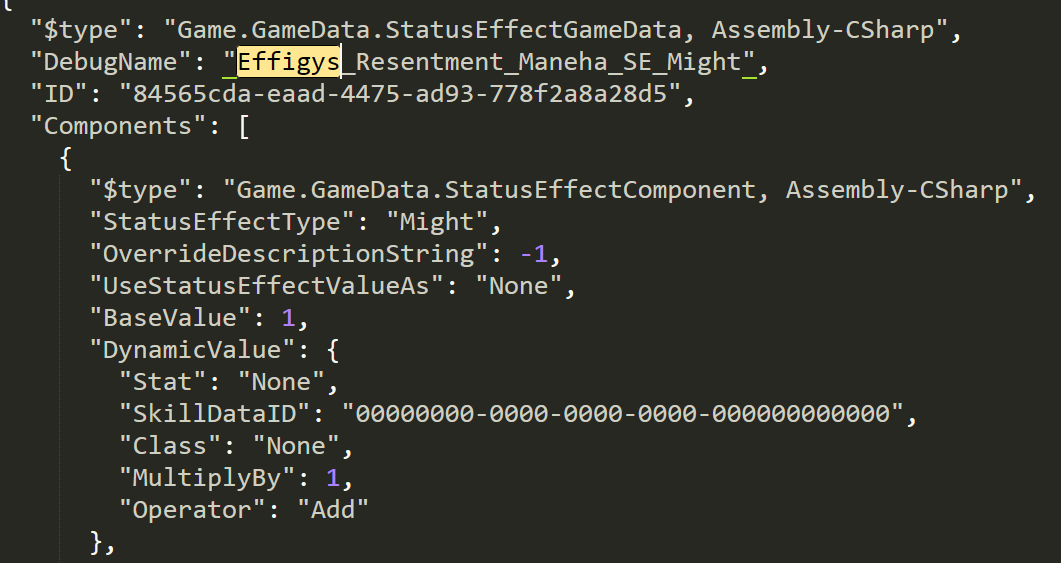Select the "Might" value string
The width and height of the screenshot is (1061, 563).
(x=443, y=222)
